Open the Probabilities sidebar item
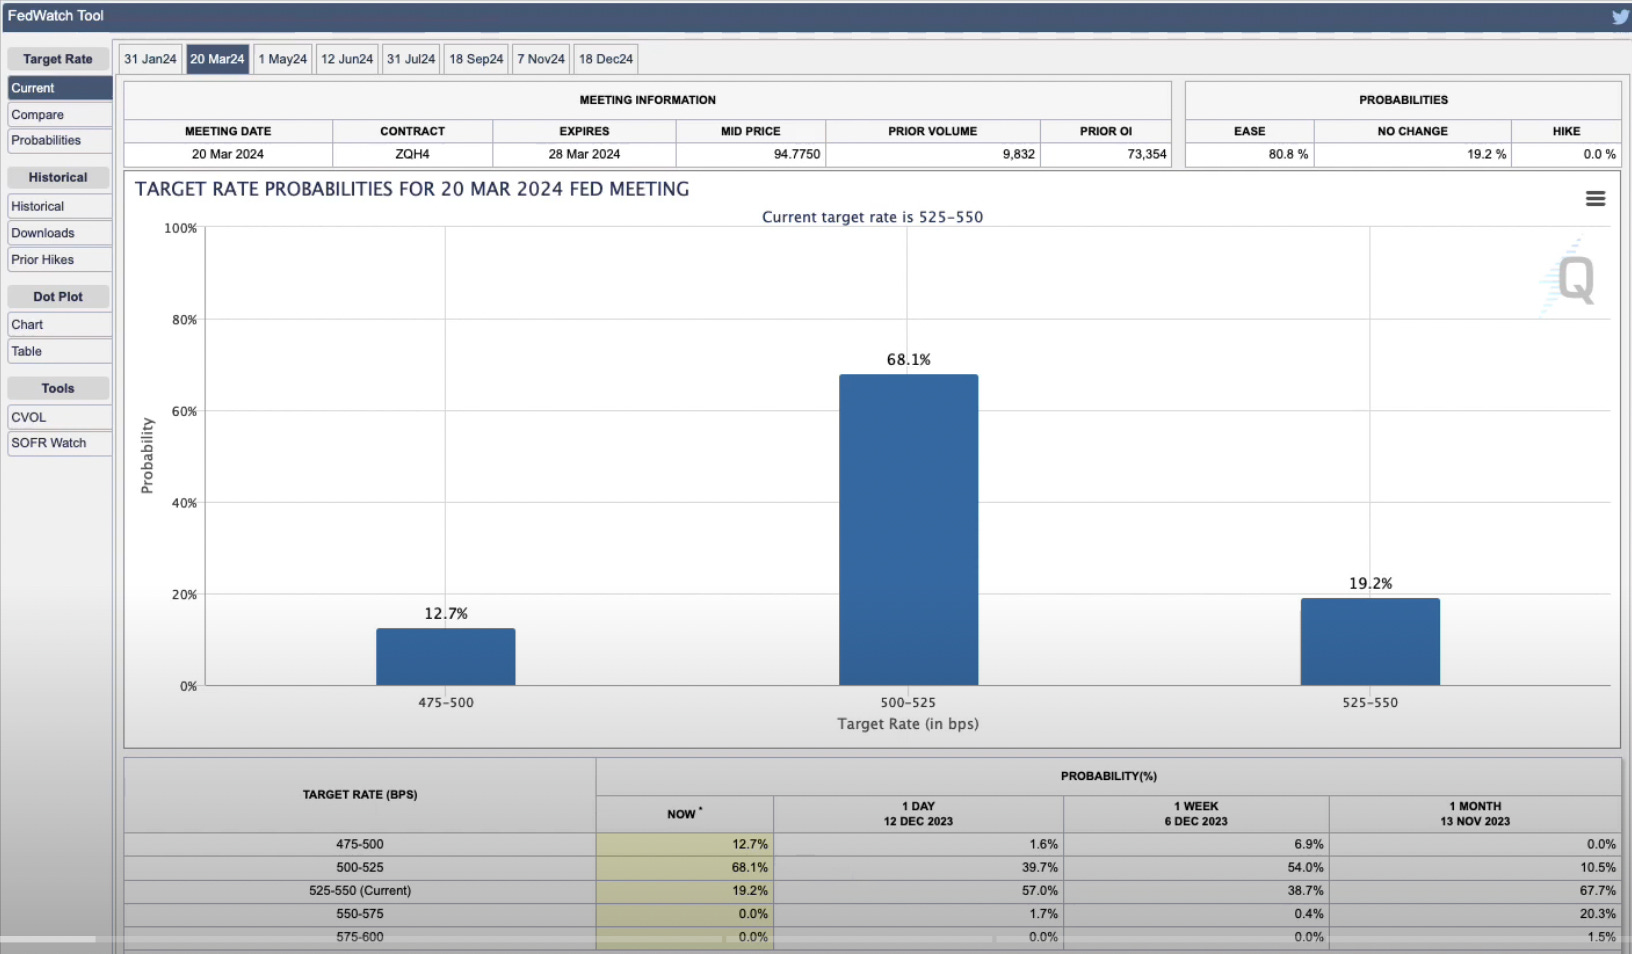The height and width of the screenshot is (954, 1632). (60, 141)
